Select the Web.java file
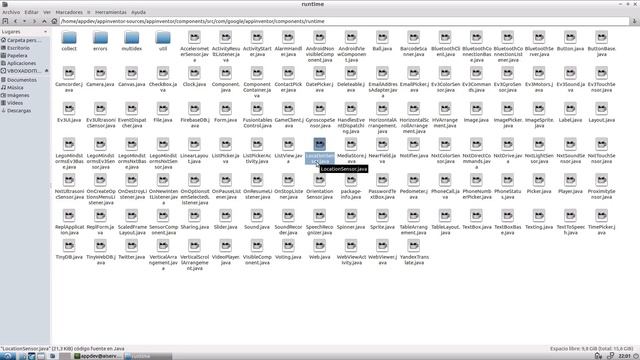 pos(320,250)
